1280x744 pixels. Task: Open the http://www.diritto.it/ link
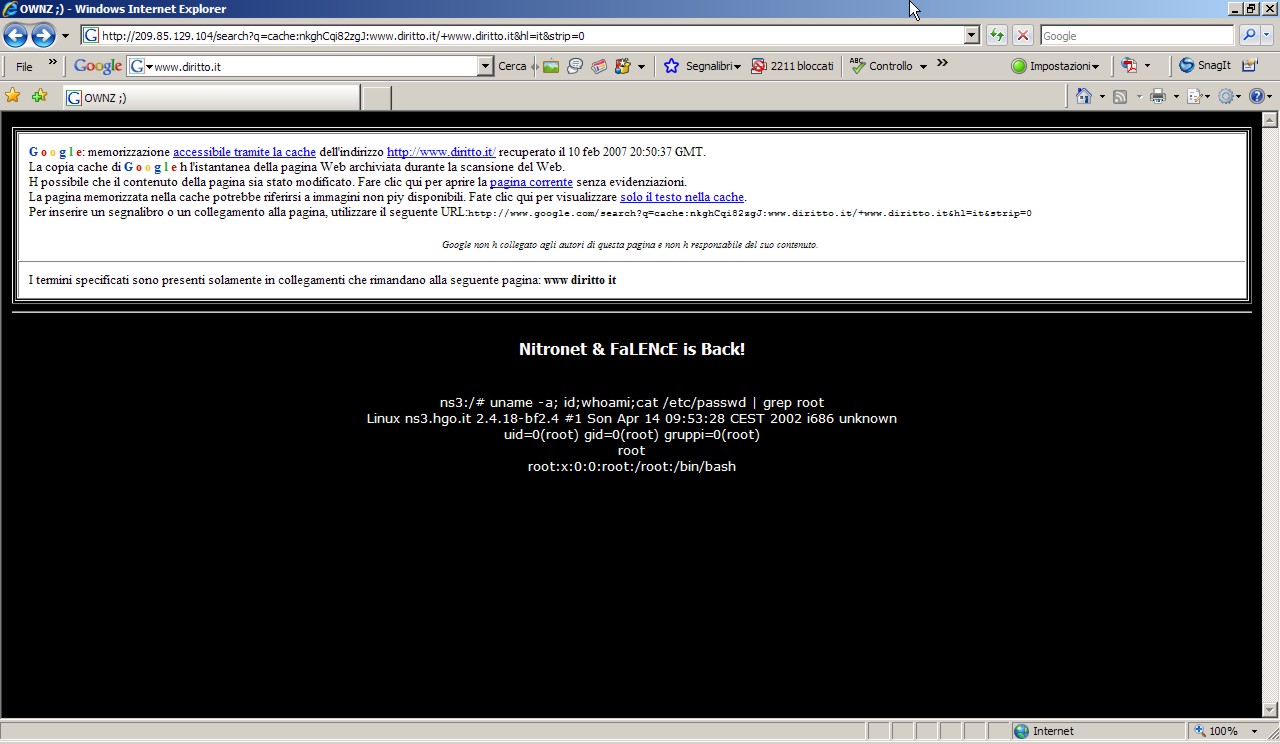click(x=441, y=152)
